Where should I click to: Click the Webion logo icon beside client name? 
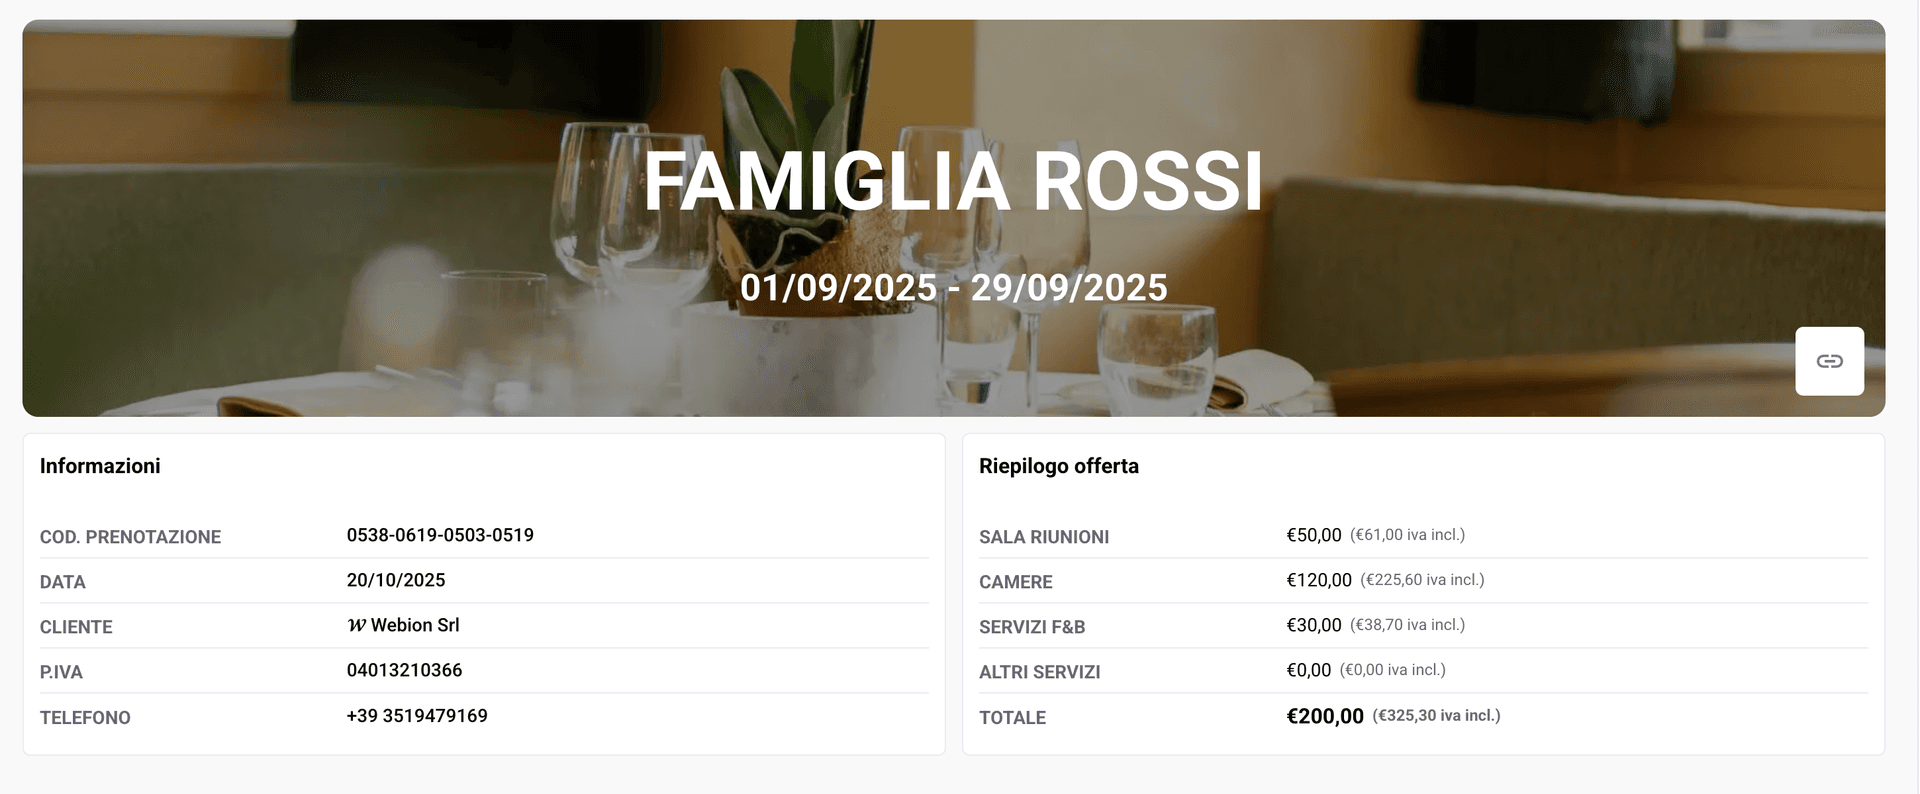356,626
